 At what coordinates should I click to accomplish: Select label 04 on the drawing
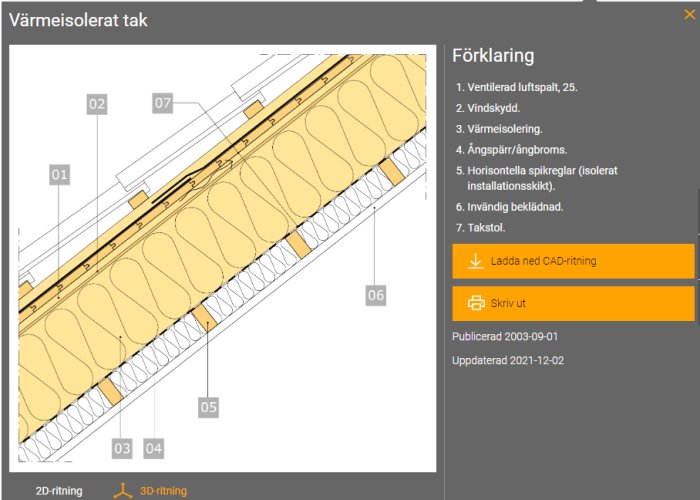154,448
